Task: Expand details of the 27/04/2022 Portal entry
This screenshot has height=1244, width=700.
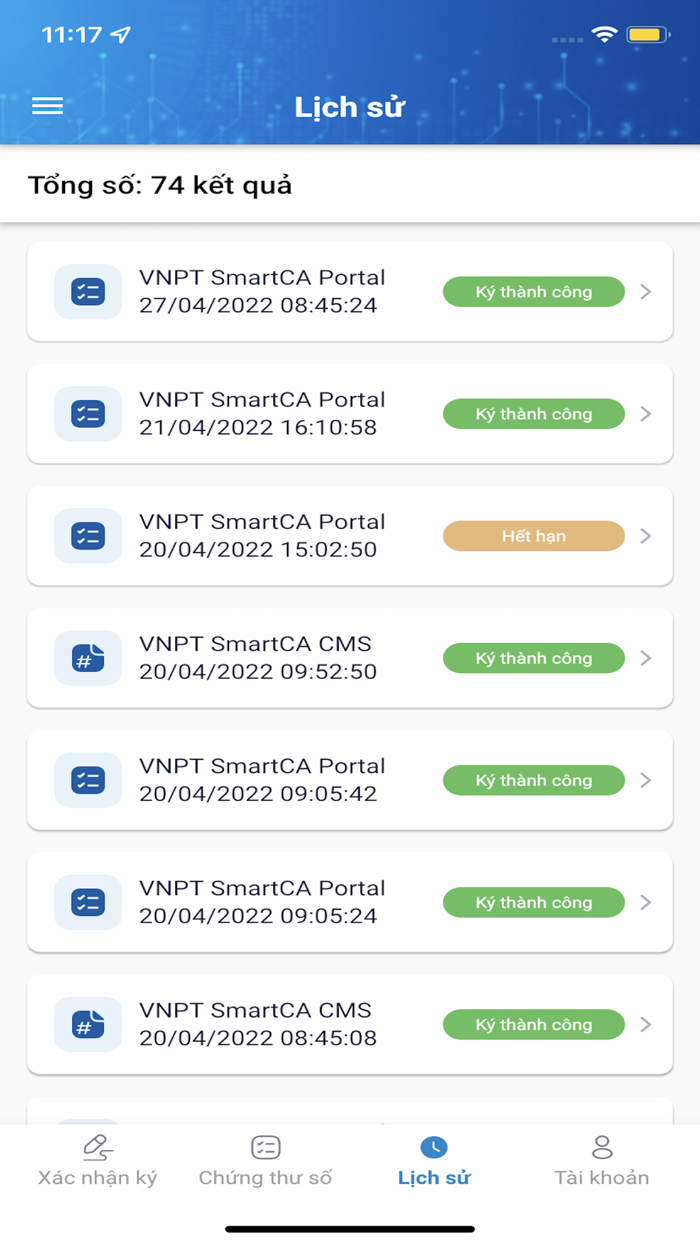Action: pyautogui.click(x=645, y=291)
